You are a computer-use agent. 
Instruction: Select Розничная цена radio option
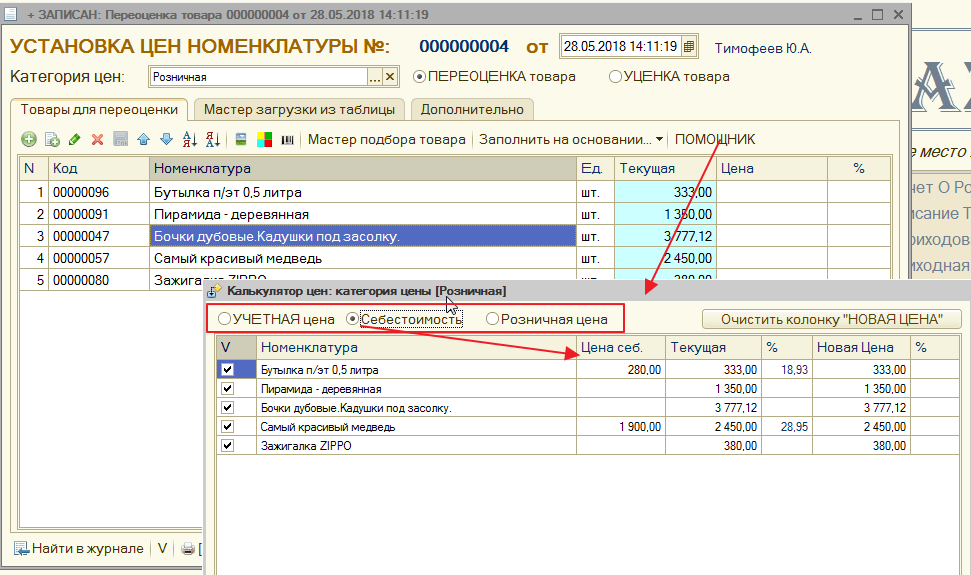pyautogui.click(x=492, y=319)
